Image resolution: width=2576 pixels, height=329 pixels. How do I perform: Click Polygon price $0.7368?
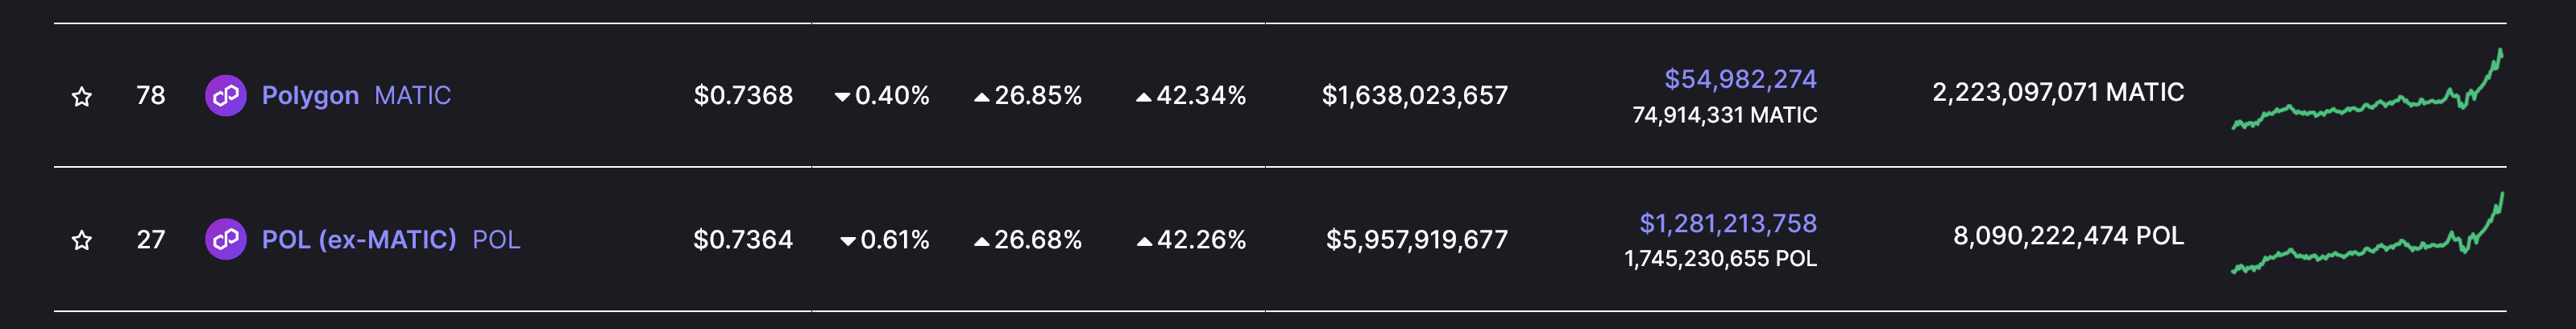click(x=743, y=95)
